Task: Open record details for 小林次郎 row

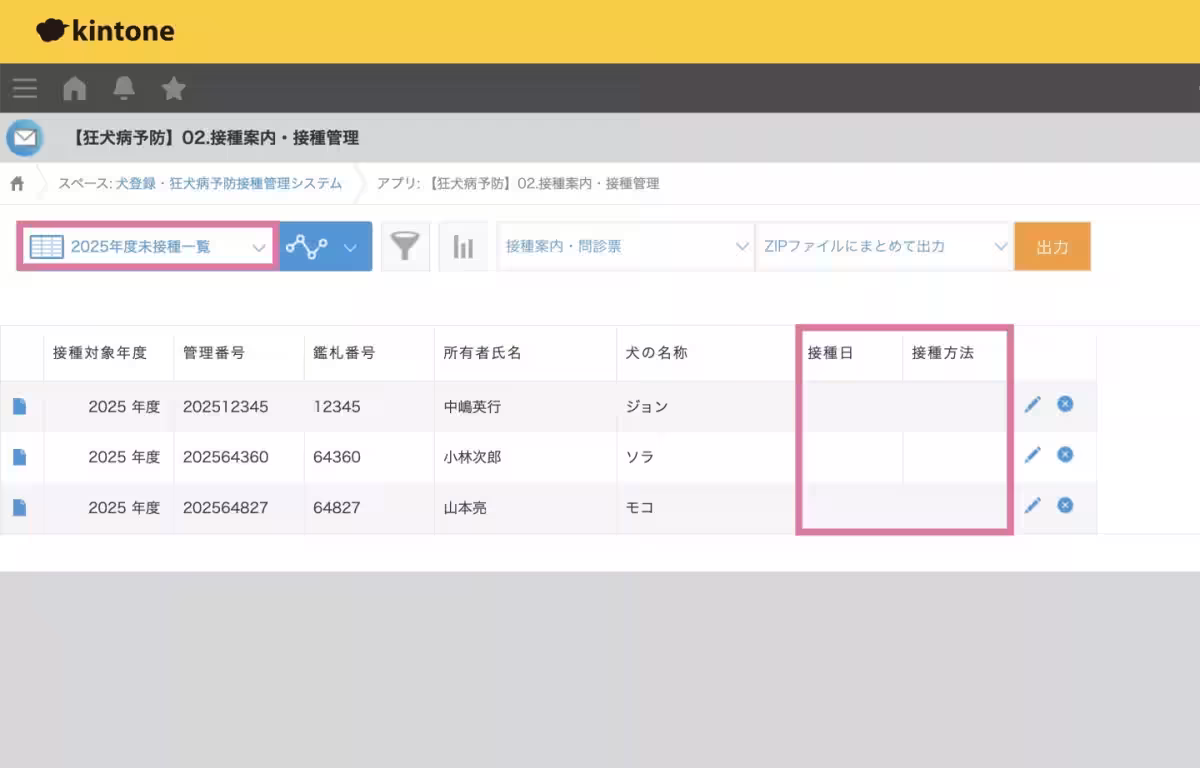Action: click(20, 457)
